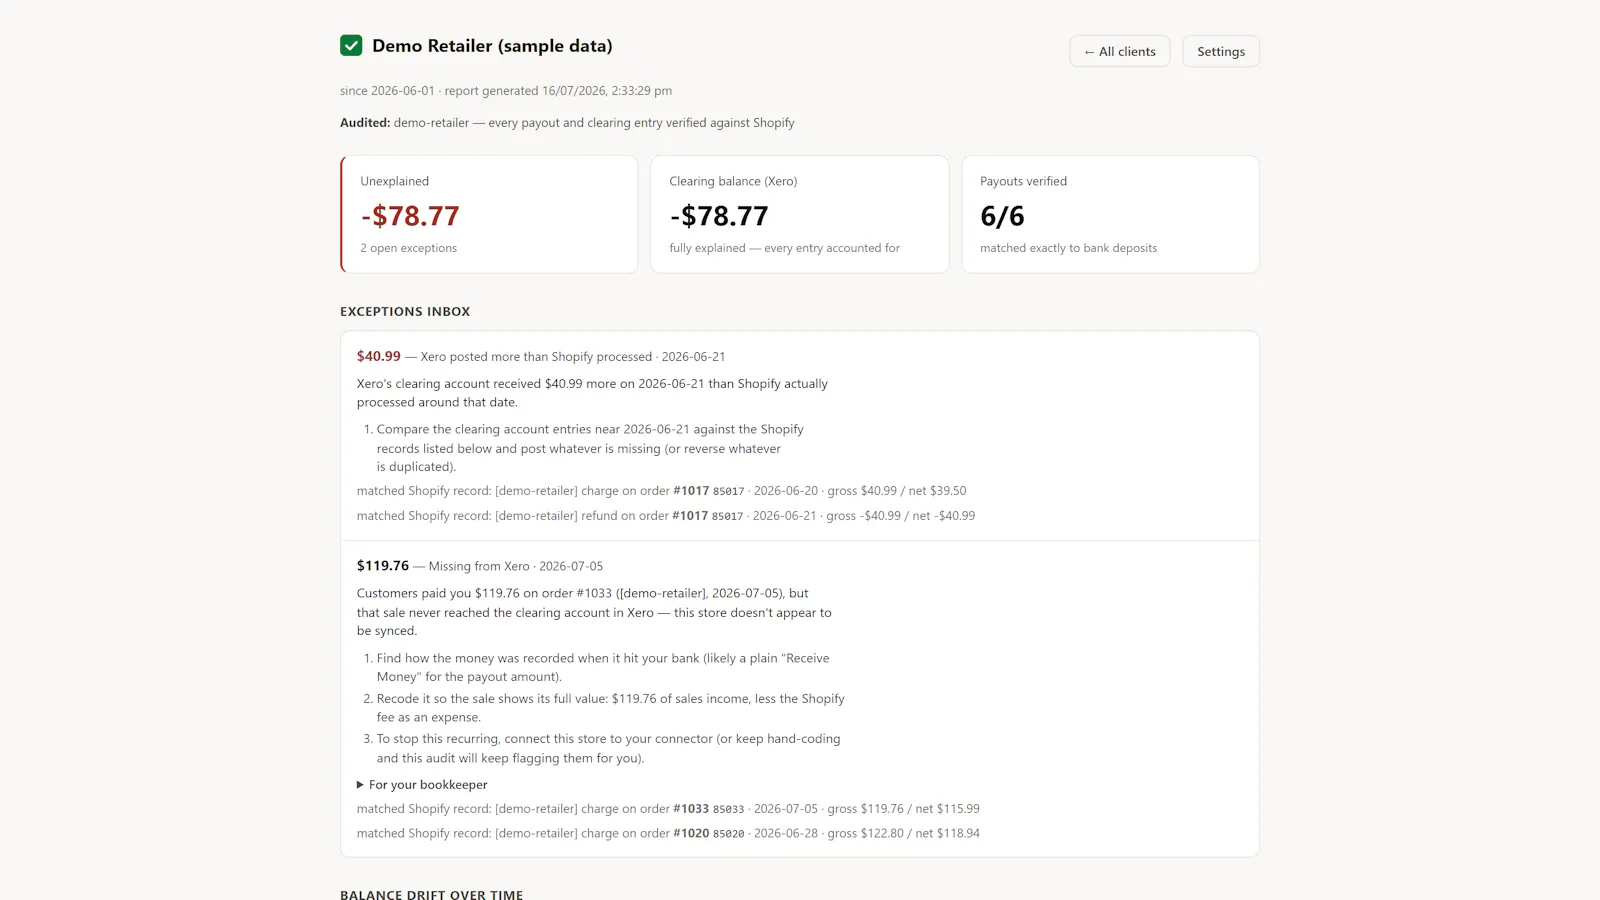Click the green checkmark logo icon
1600x900 pixels.
pos(351,45)
